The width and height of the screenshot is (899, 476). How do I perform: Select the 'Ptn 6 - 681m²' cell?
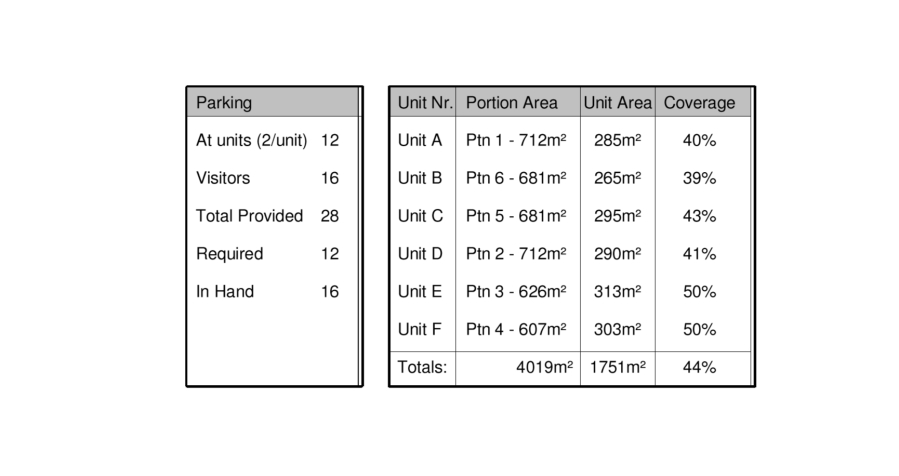point(516,179)
